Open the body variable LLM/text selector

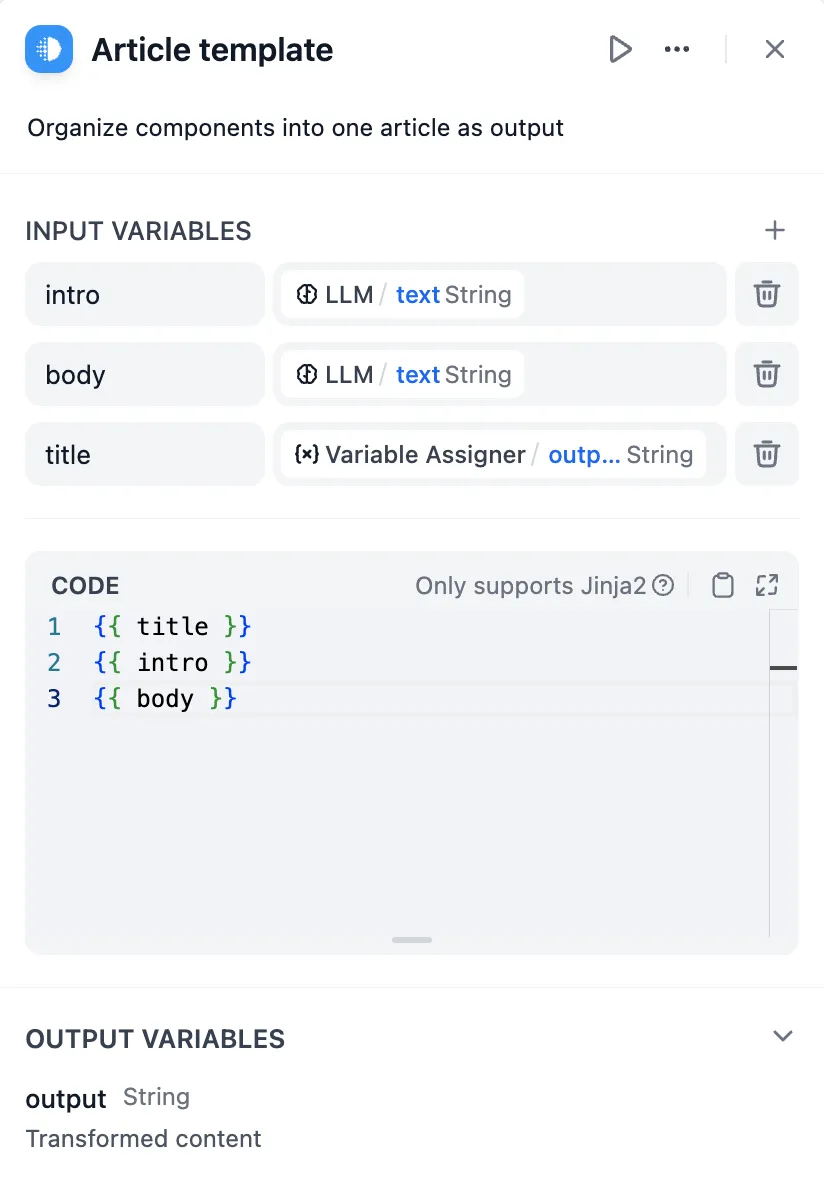(402, 375)
